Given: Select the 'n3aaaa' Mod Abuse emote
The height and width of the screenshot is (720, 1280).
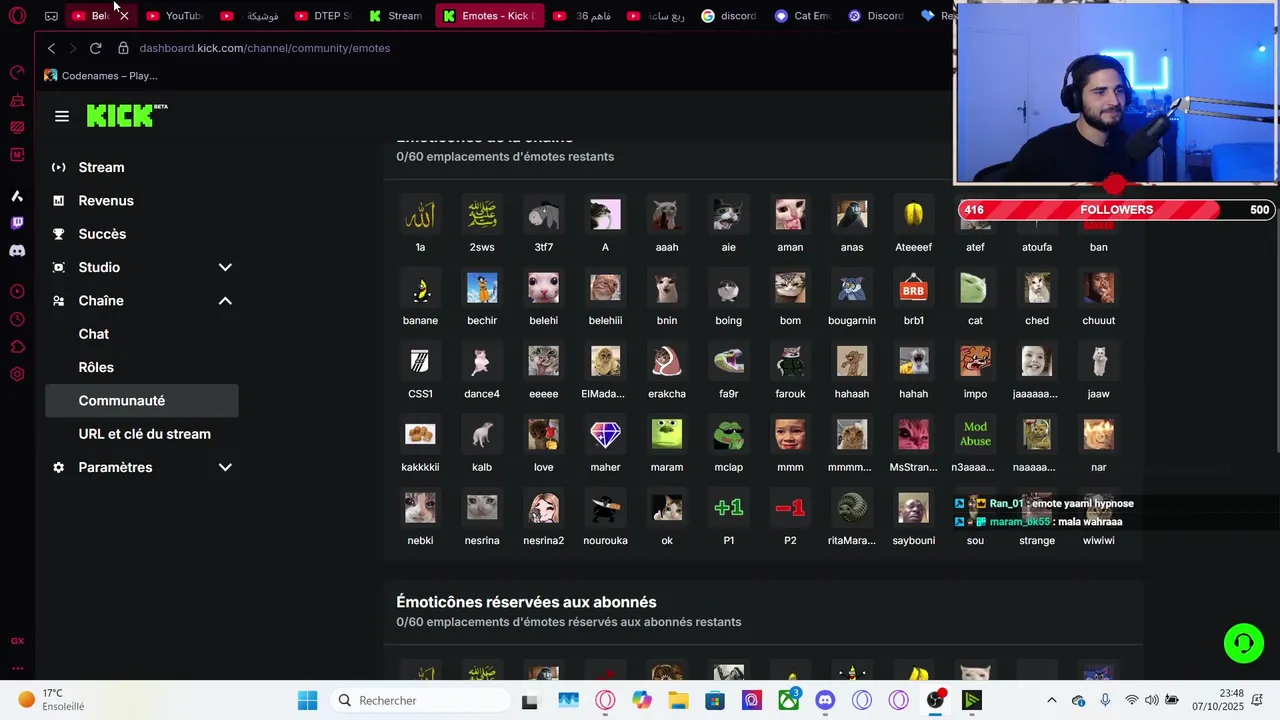Looking at the screenshot, I should tap(975, 434).
